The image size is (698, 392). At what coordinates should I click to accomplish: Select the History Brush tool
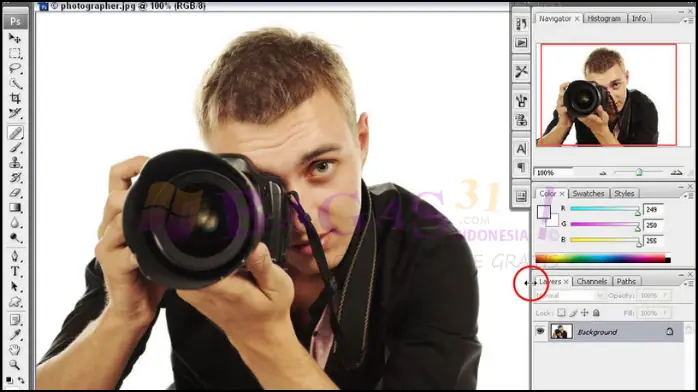pos(15,178)
